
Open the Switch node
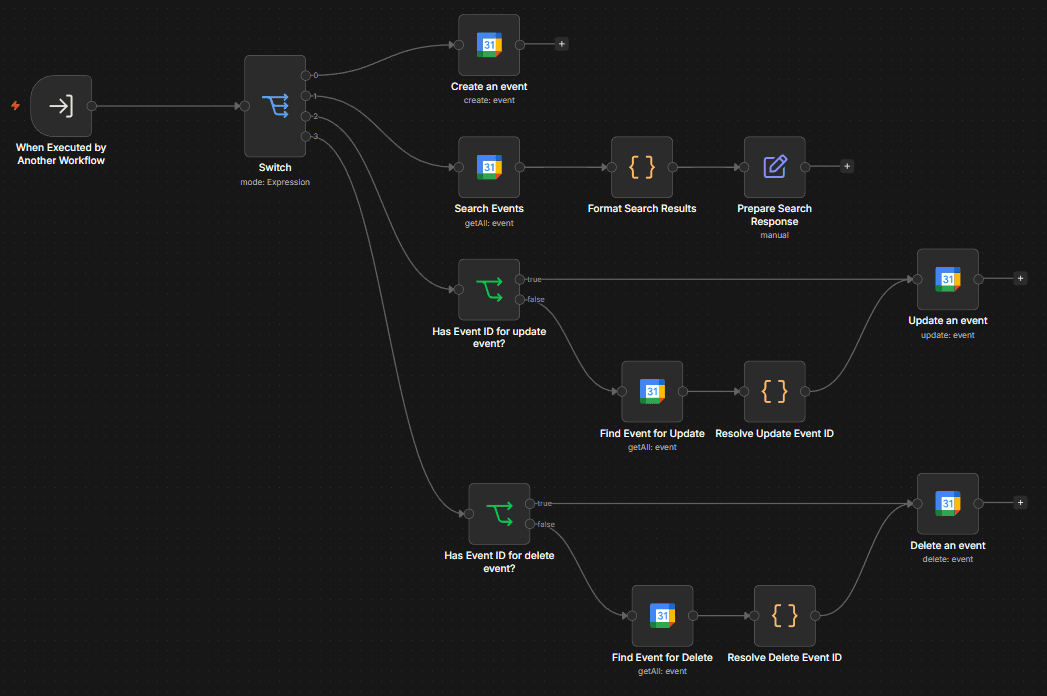click(x=275, y=106)
